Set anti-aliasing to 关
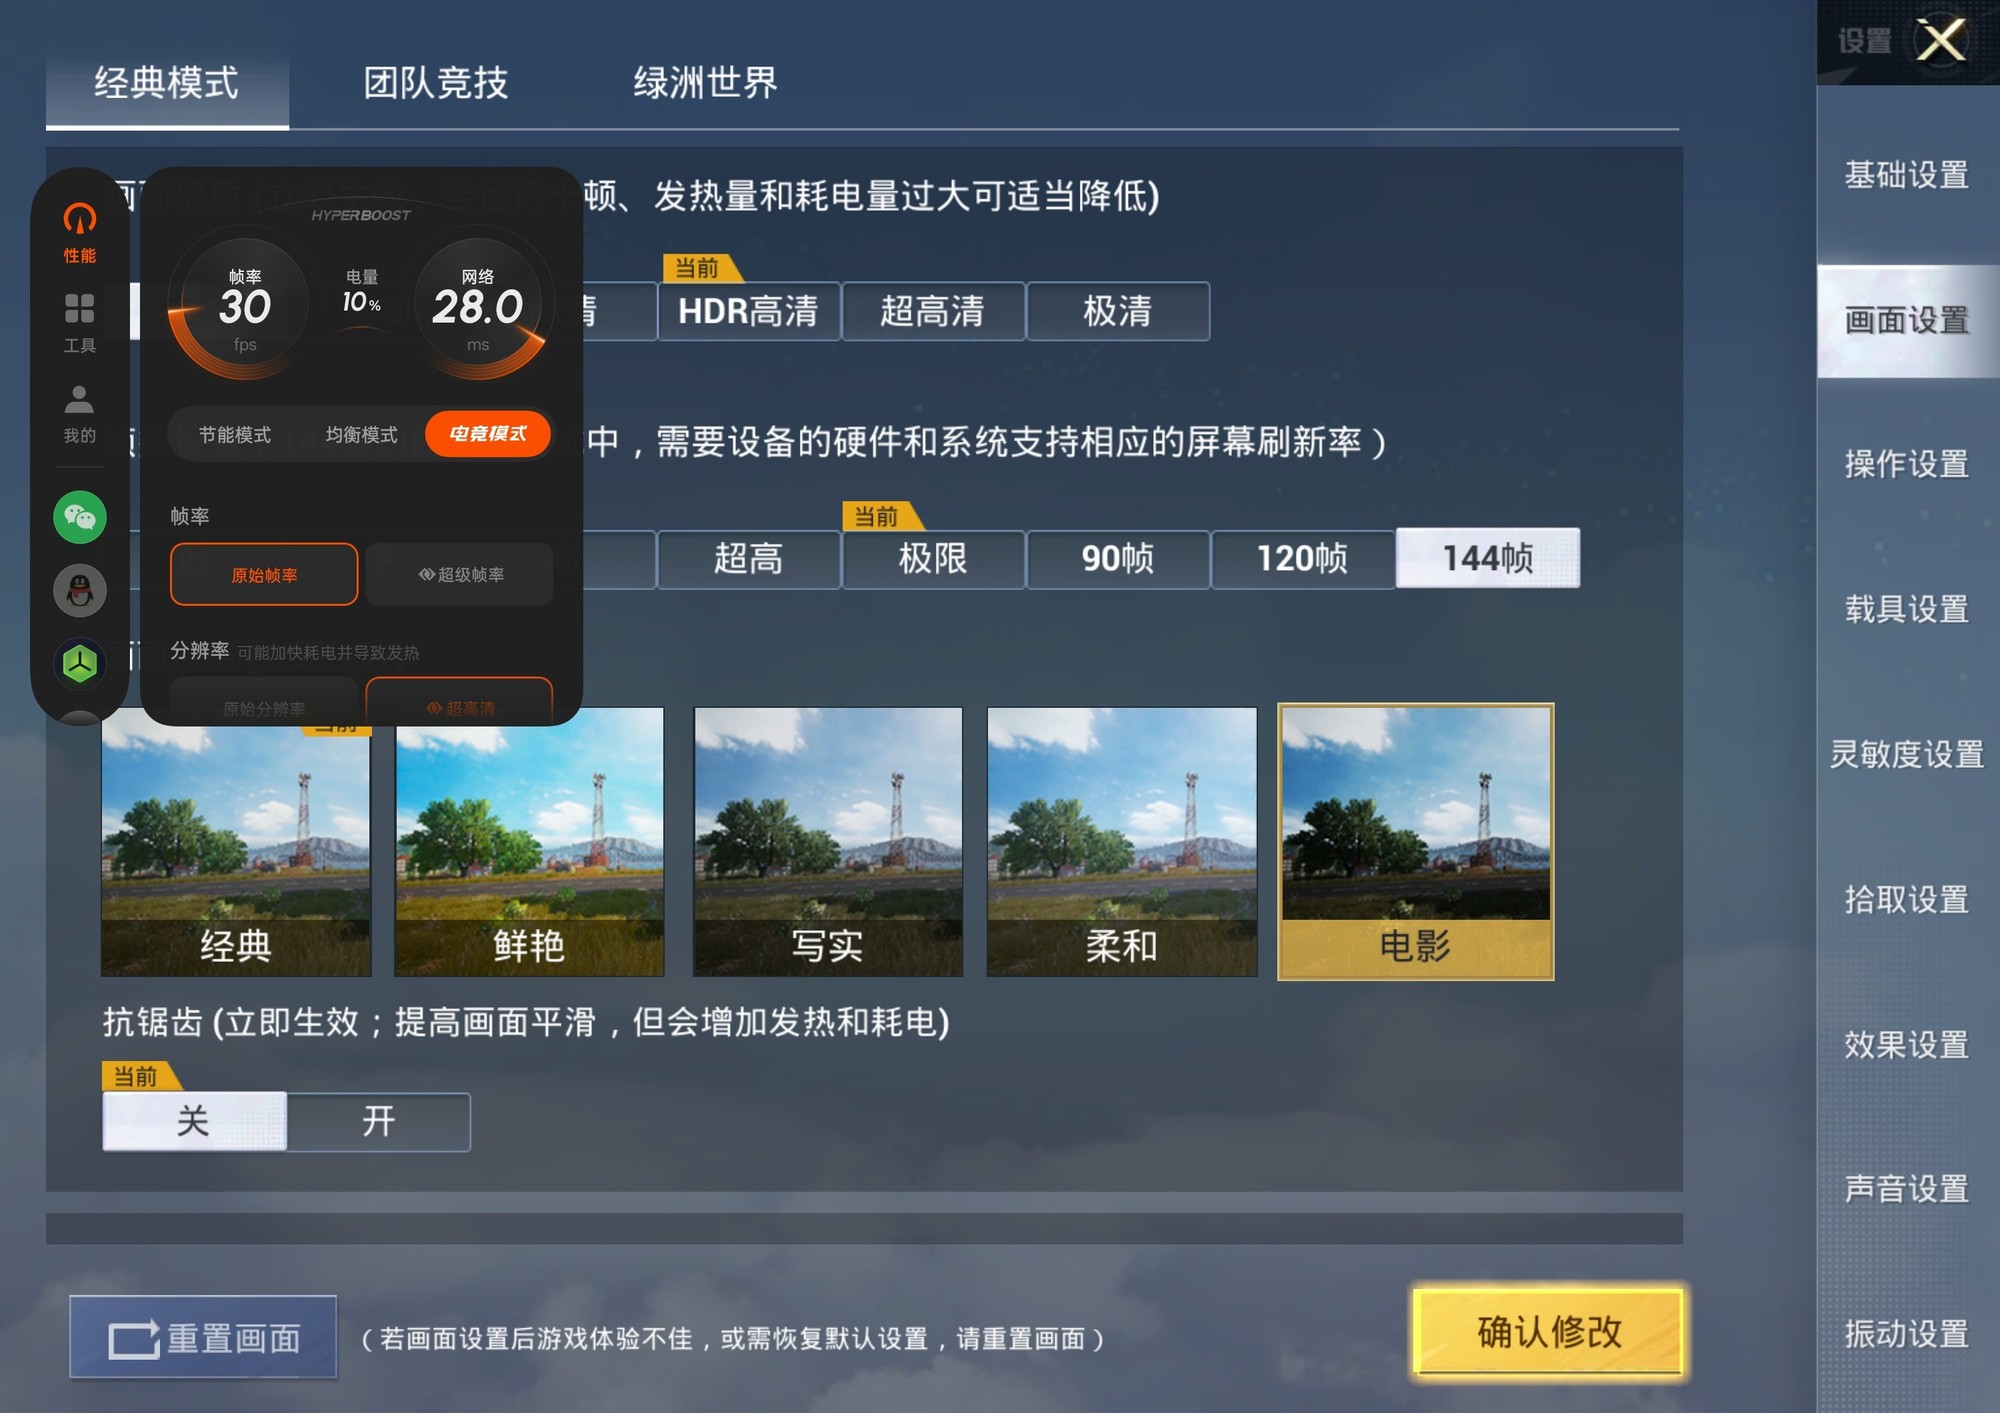Image resolution: width=2000 pixels, height=1413 pixels. click(194, 1121)
